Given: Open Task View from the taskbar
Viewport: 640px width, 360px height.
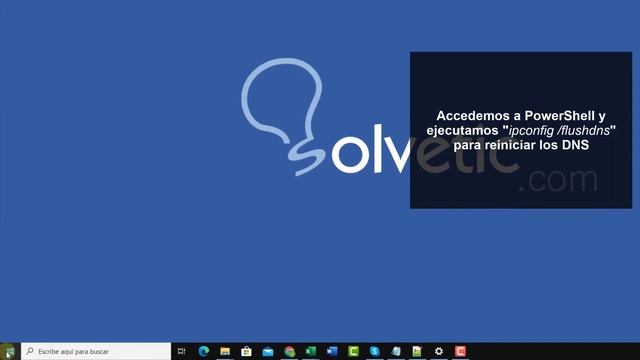Looking at the screenshot, I should pyautogui.click(x=182, y=351).
